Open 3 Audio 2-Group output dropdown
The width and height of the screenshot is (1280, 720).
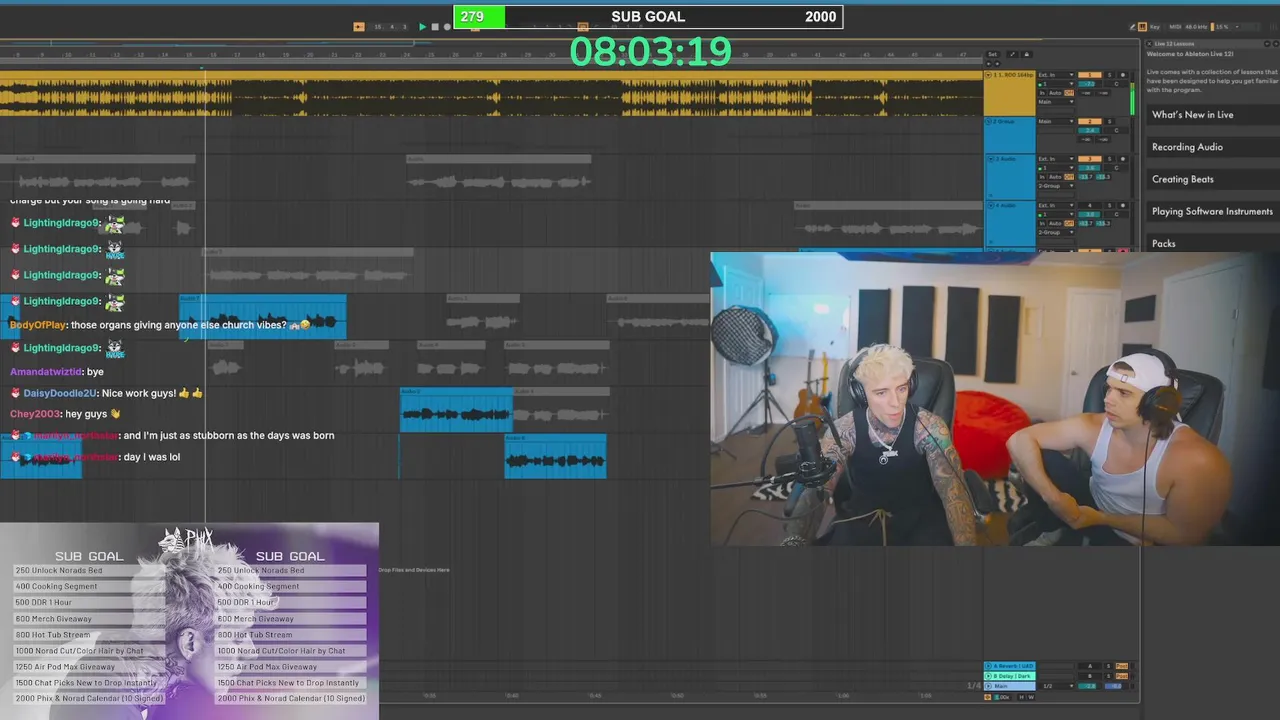coord(1056,186)
